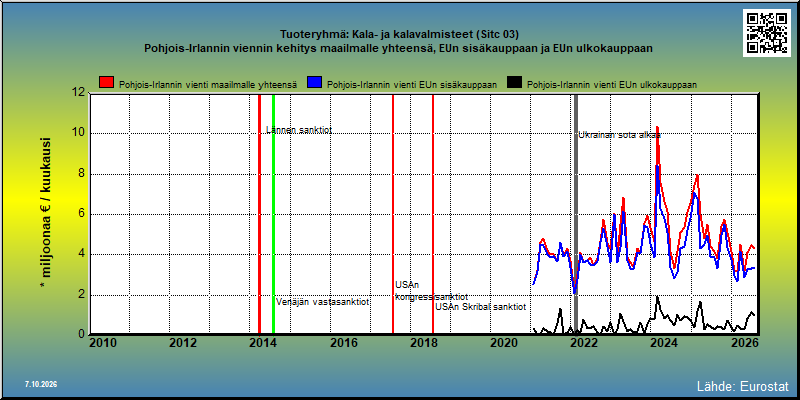The height and width of the screenshot is (400, 800).
Task: Click the y-axis value 12
Action: coord(79,93)
